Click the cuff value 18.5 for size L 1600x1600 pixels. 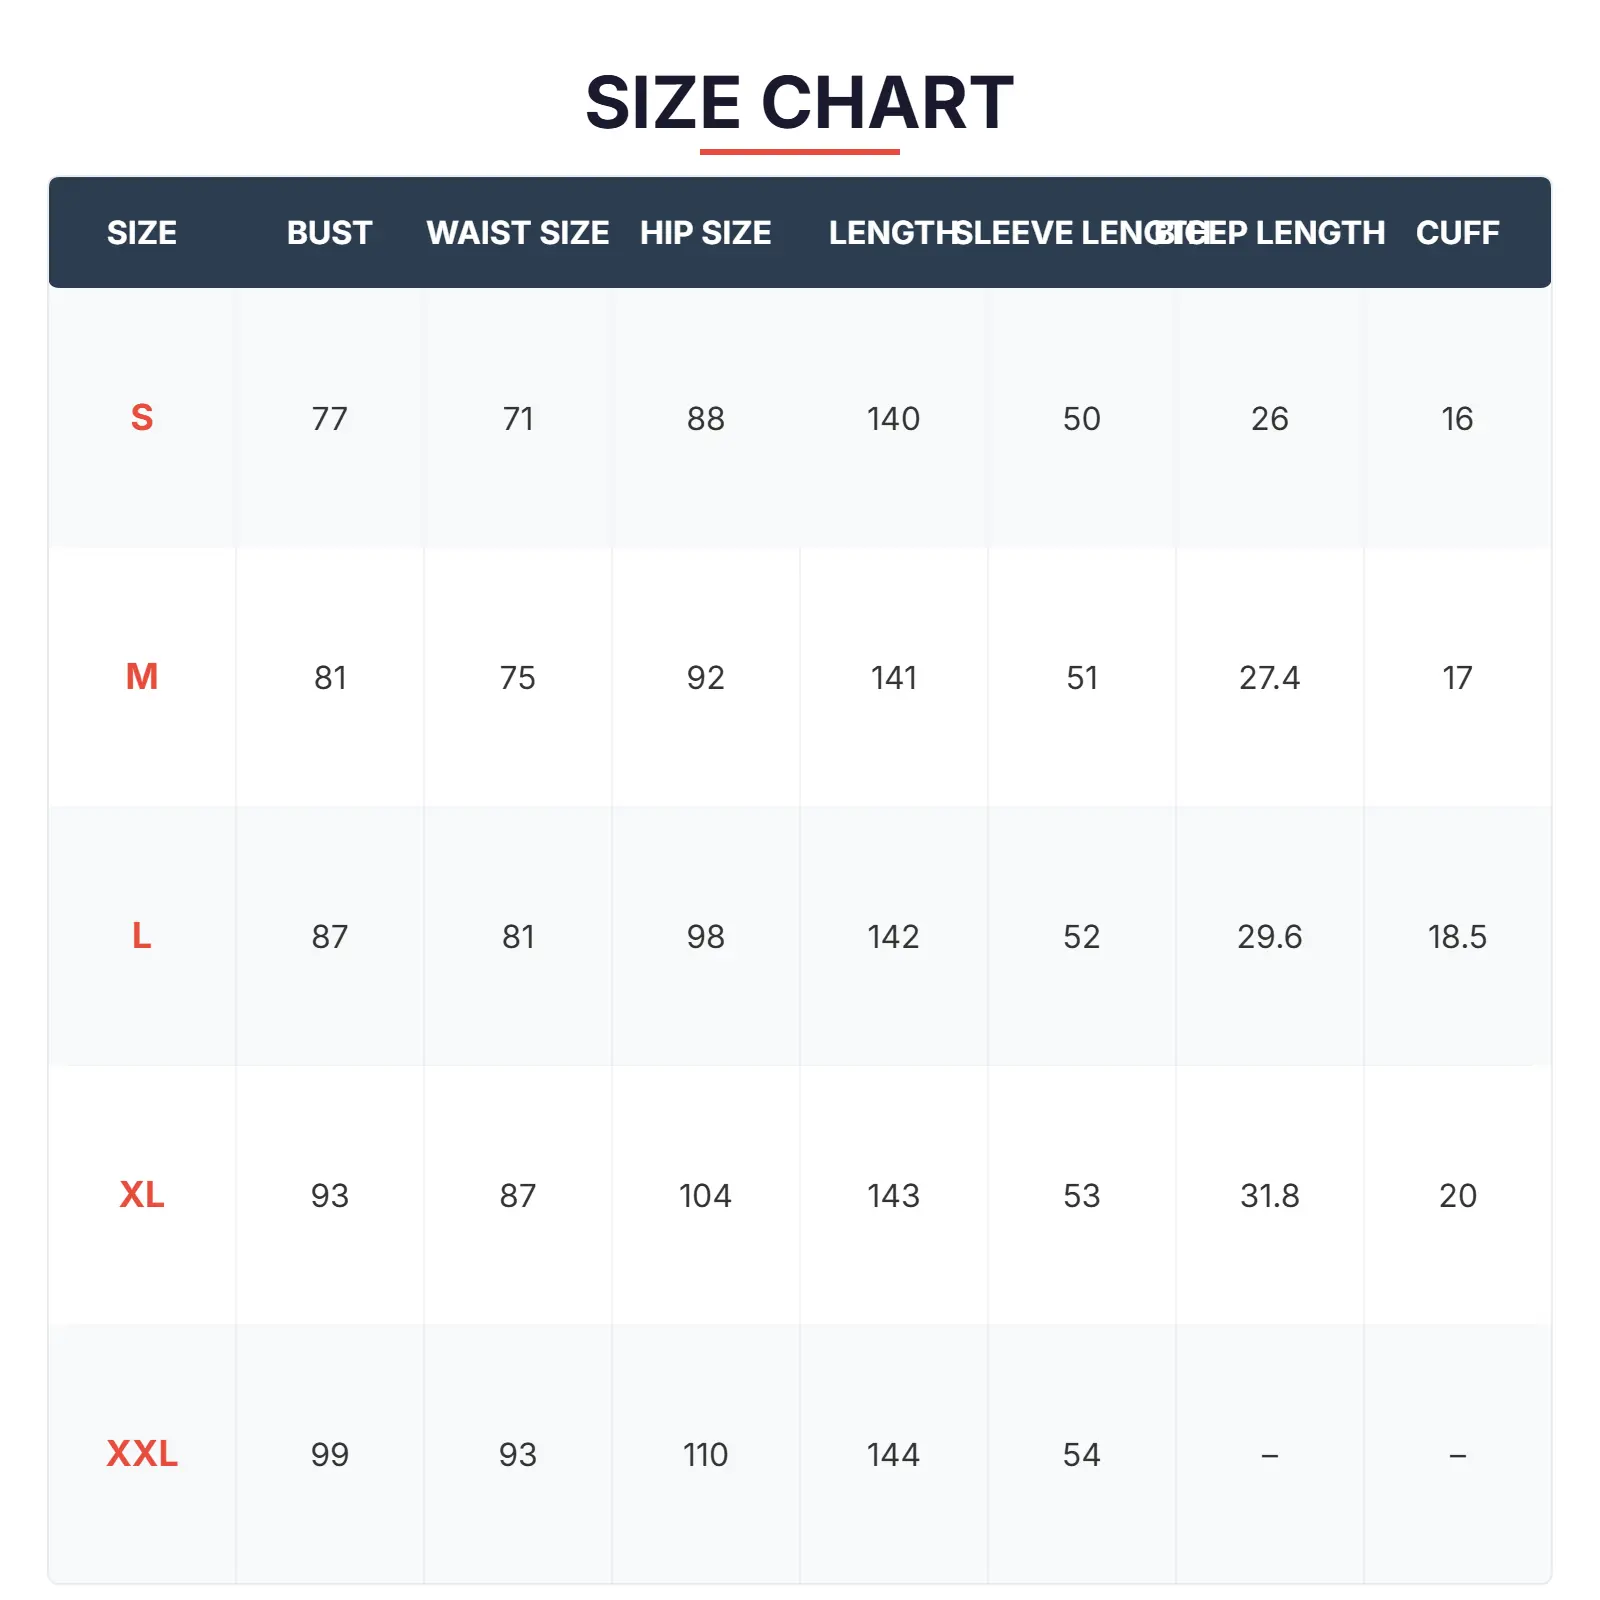point(1457,936)
